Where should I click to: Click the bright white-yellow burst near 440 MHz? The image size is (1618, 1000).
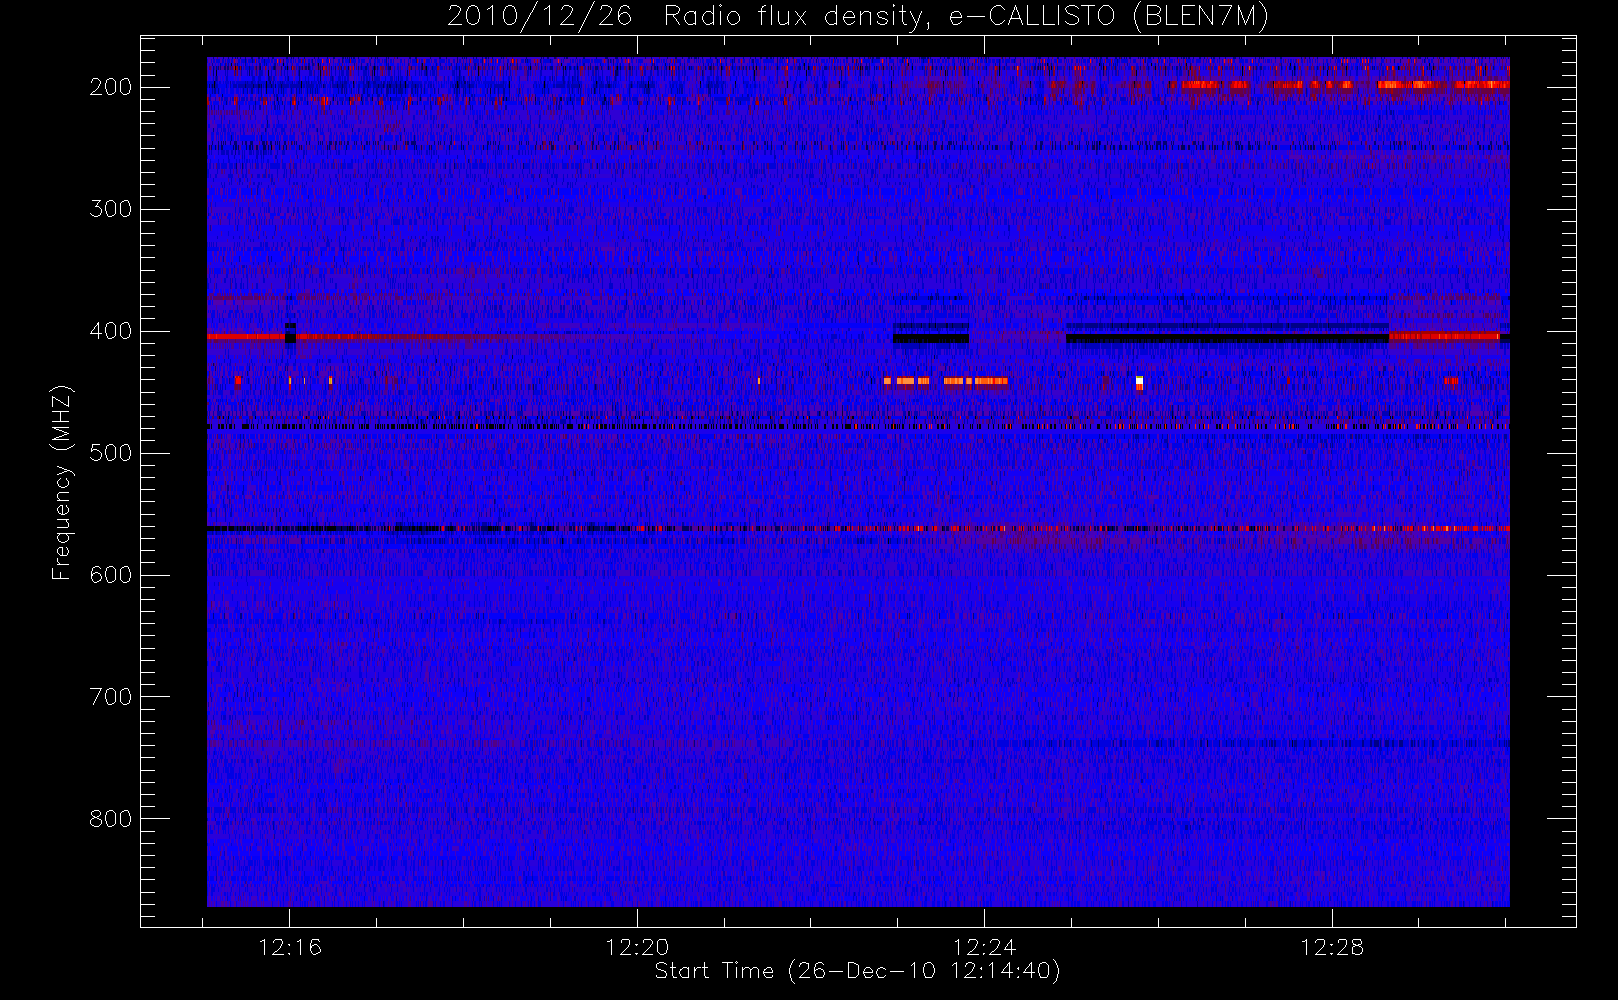1139,381
